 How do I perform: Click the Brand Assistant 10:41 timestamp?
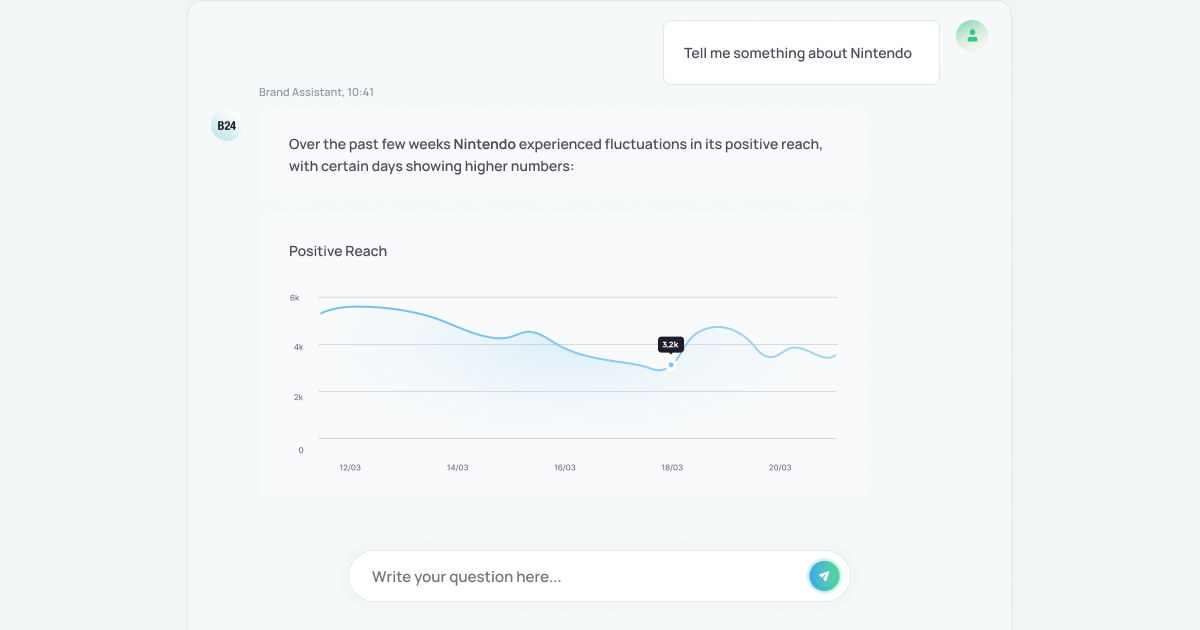click(x=316, y=91)
